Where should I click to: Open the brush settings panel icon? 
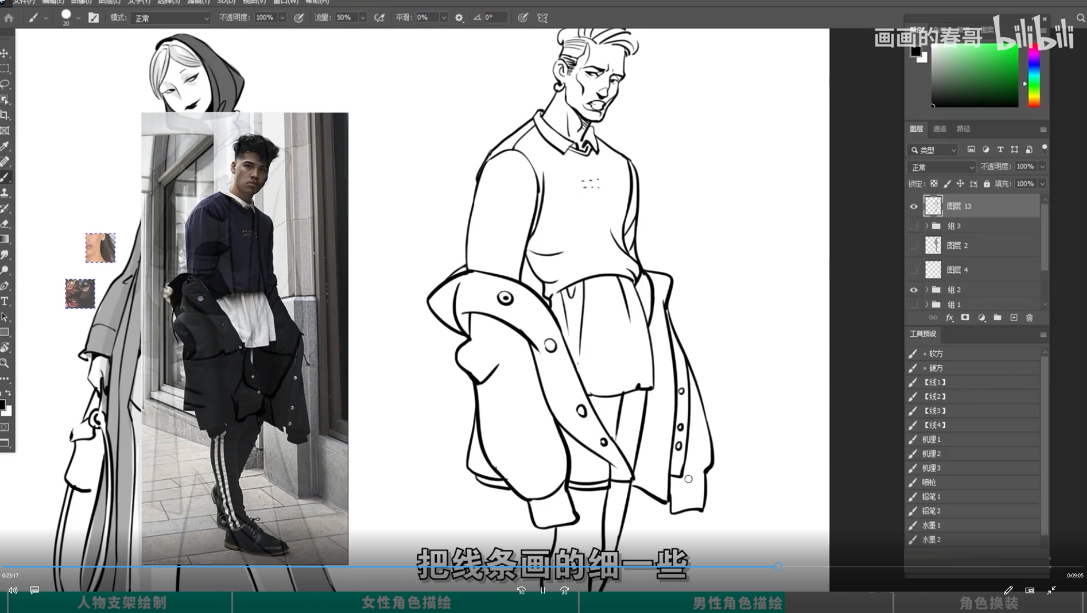pos(94,18)
